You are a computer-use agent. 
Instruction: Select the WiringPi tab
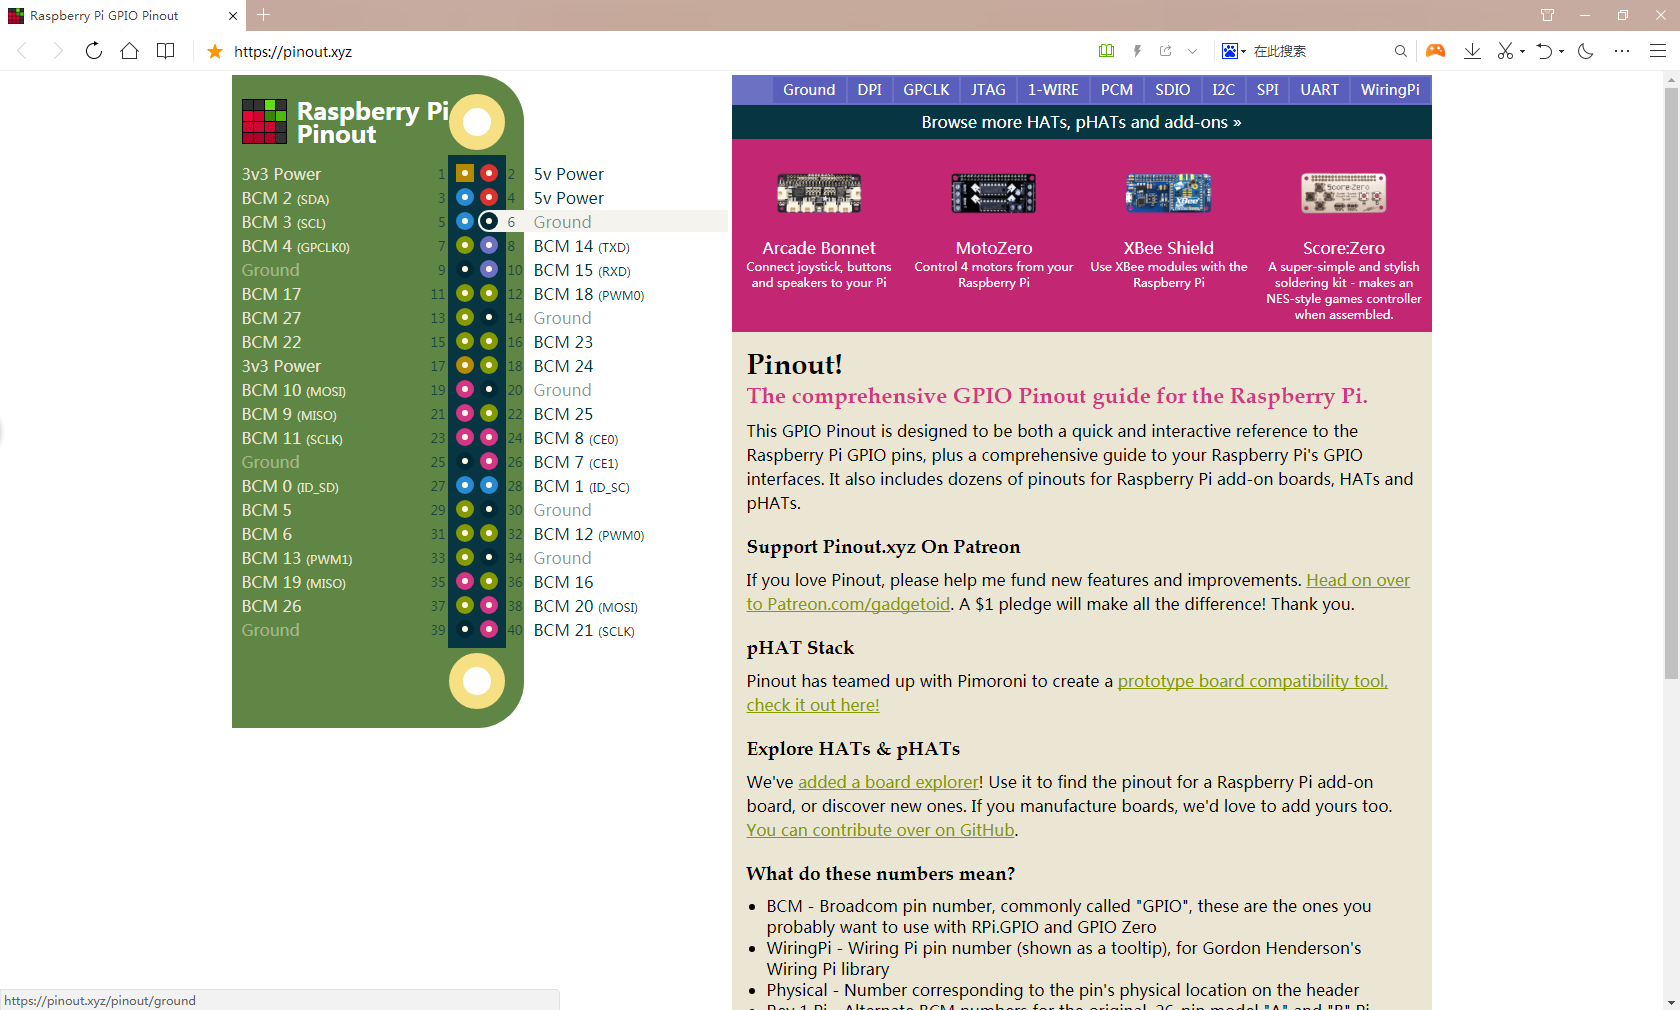coord(1390,89)
